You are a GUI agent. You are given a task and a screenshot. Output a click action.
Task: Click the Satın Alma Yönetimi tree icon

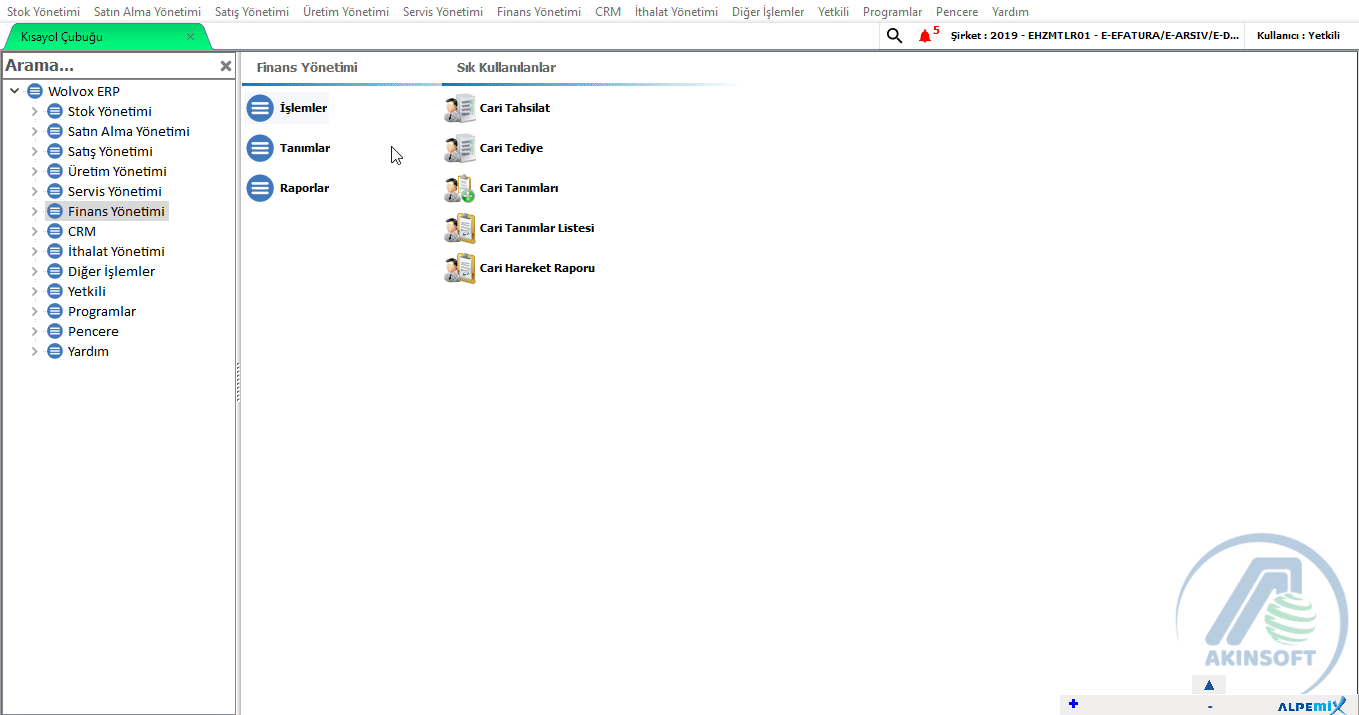coord(55,131)
